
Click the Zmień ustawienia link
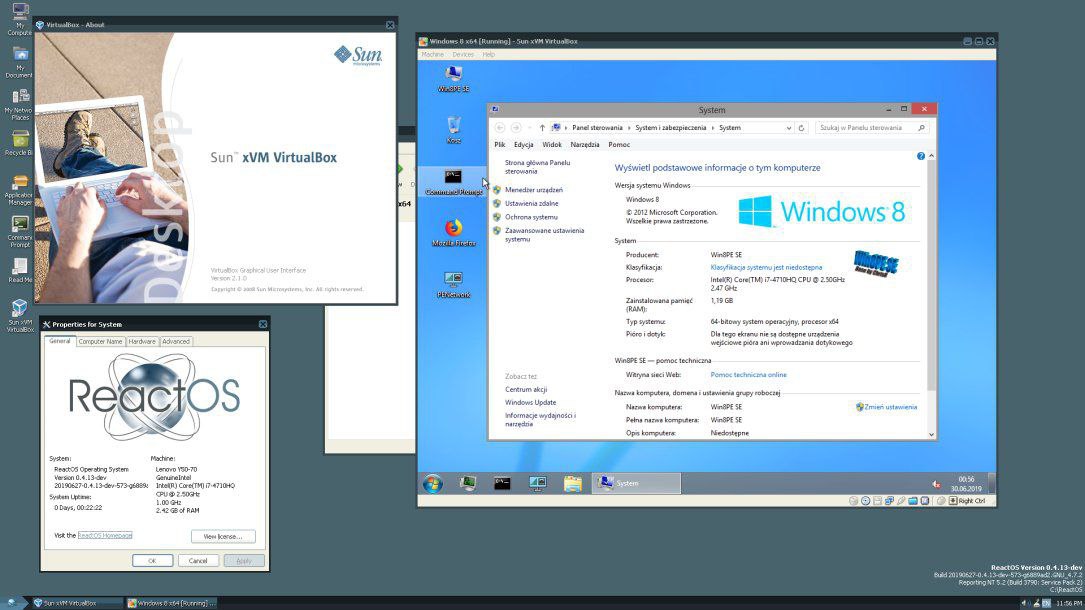891,407
